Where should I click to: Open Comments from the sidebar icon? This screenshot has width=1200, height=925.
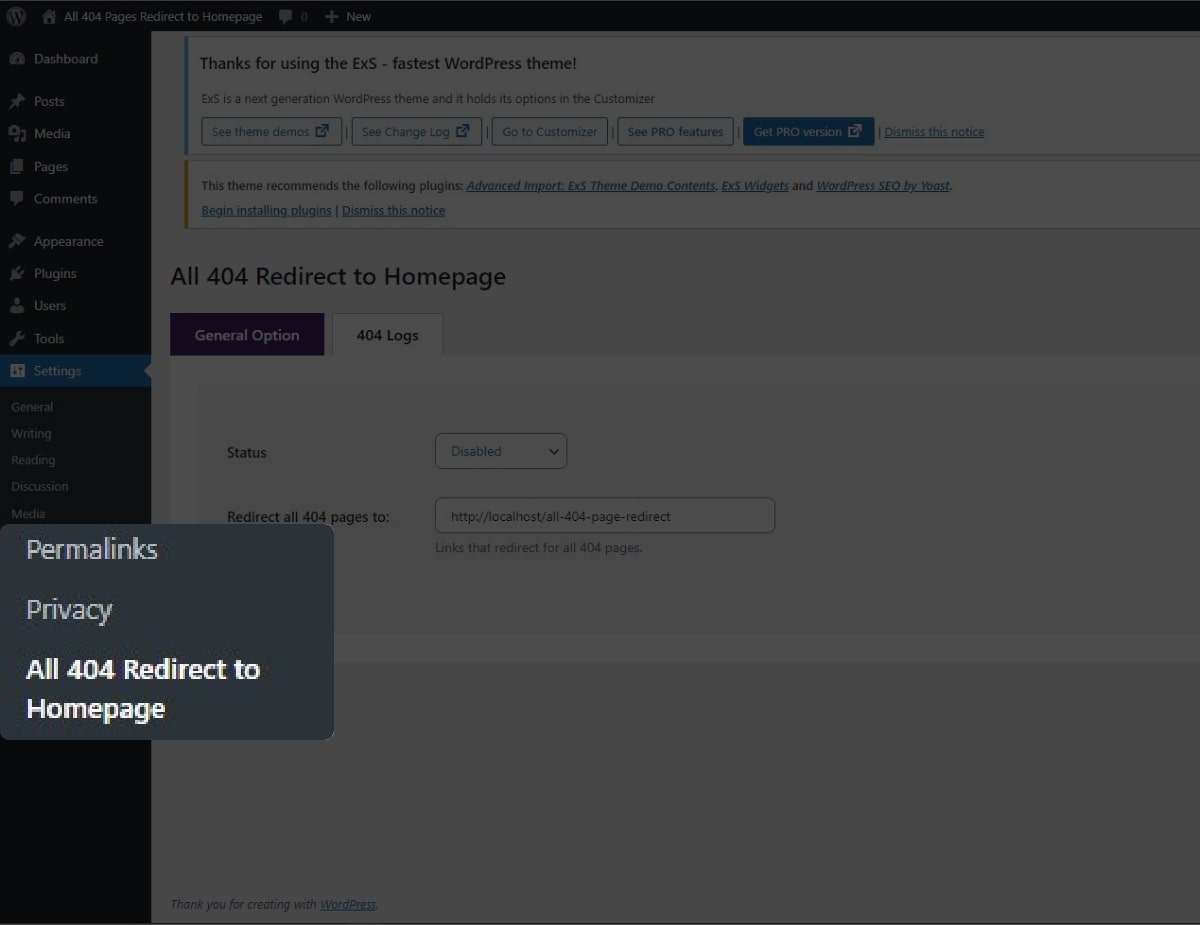tap(17, 198)
